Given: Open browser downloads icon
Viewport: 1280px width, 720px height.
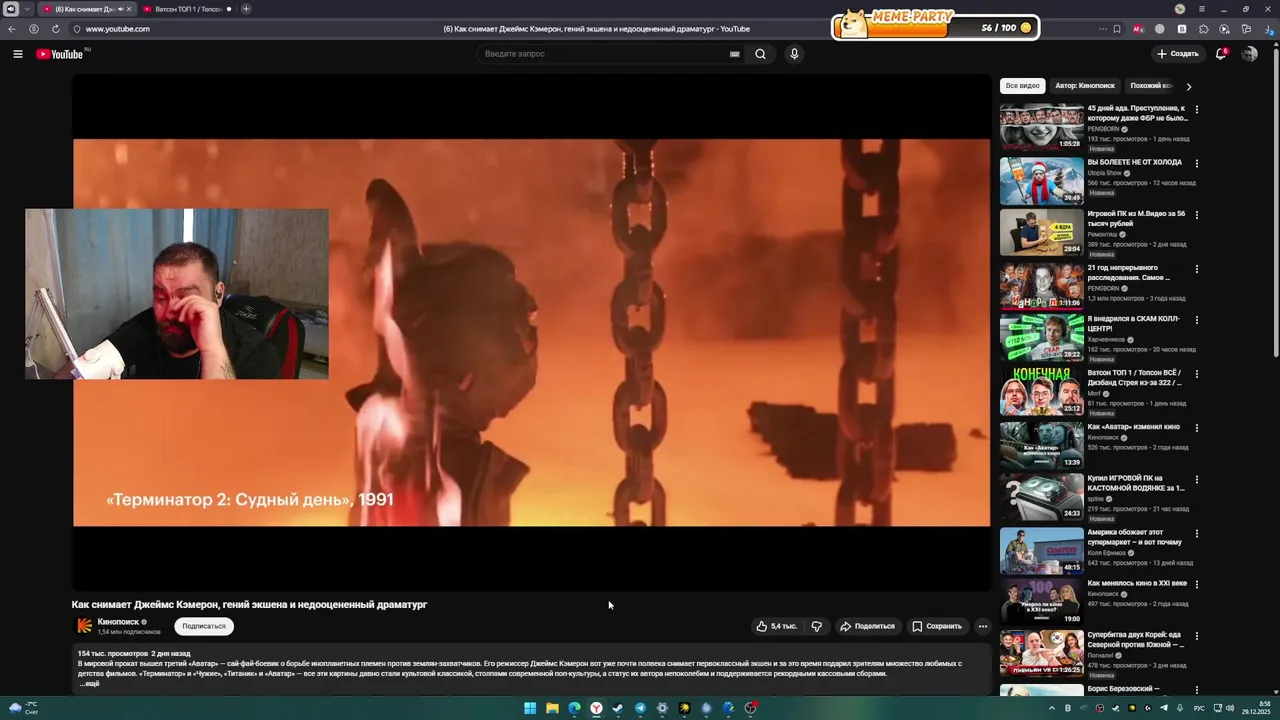Looking at the screenshot, I should click(1268, 29).
